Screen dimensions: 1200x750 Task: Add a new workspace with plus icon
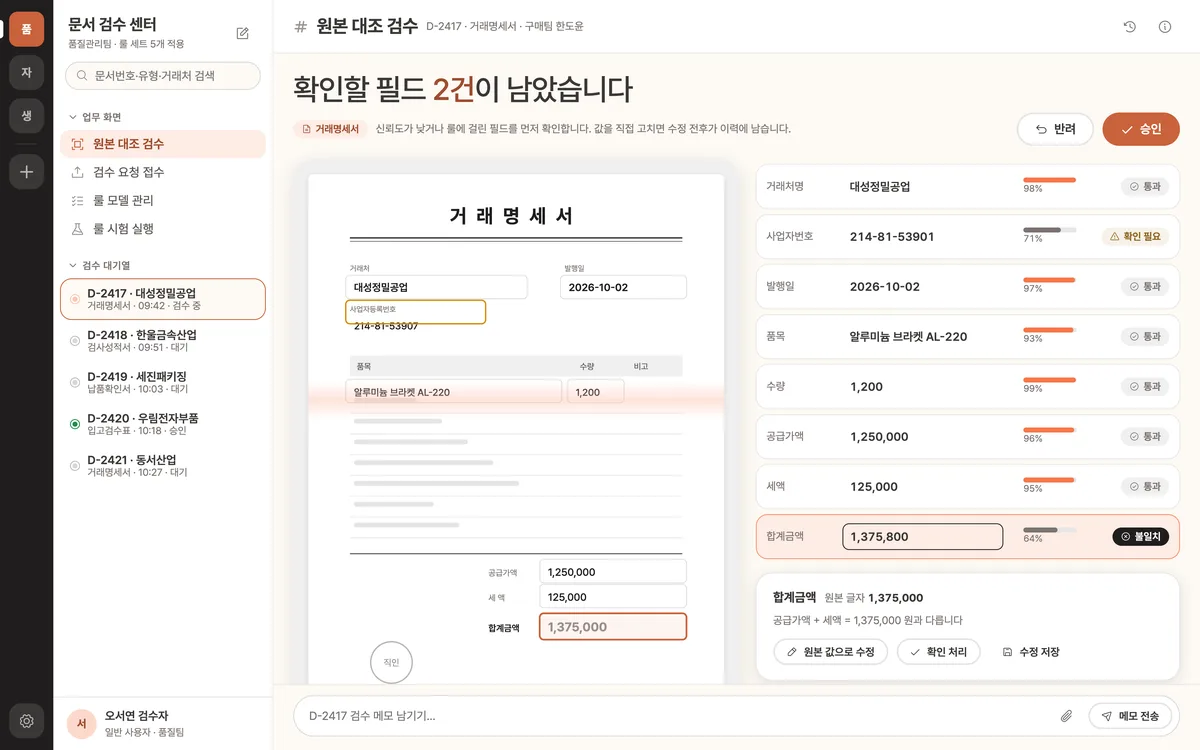click(x=27, y=172)
